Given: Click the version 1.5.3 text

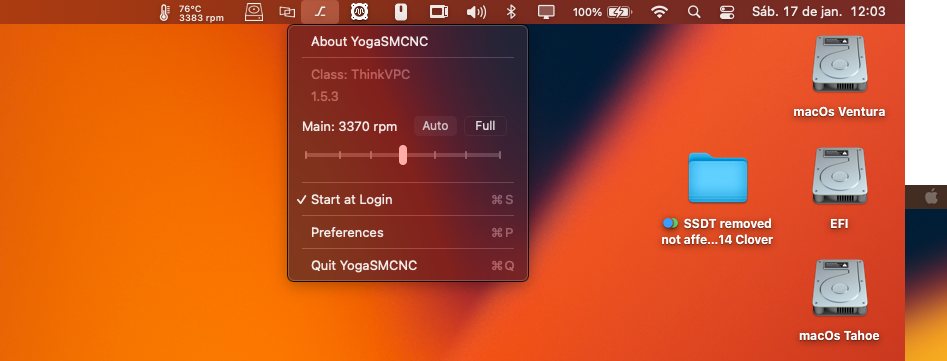Looking at the screenshot, I should [x=324, y=97].
